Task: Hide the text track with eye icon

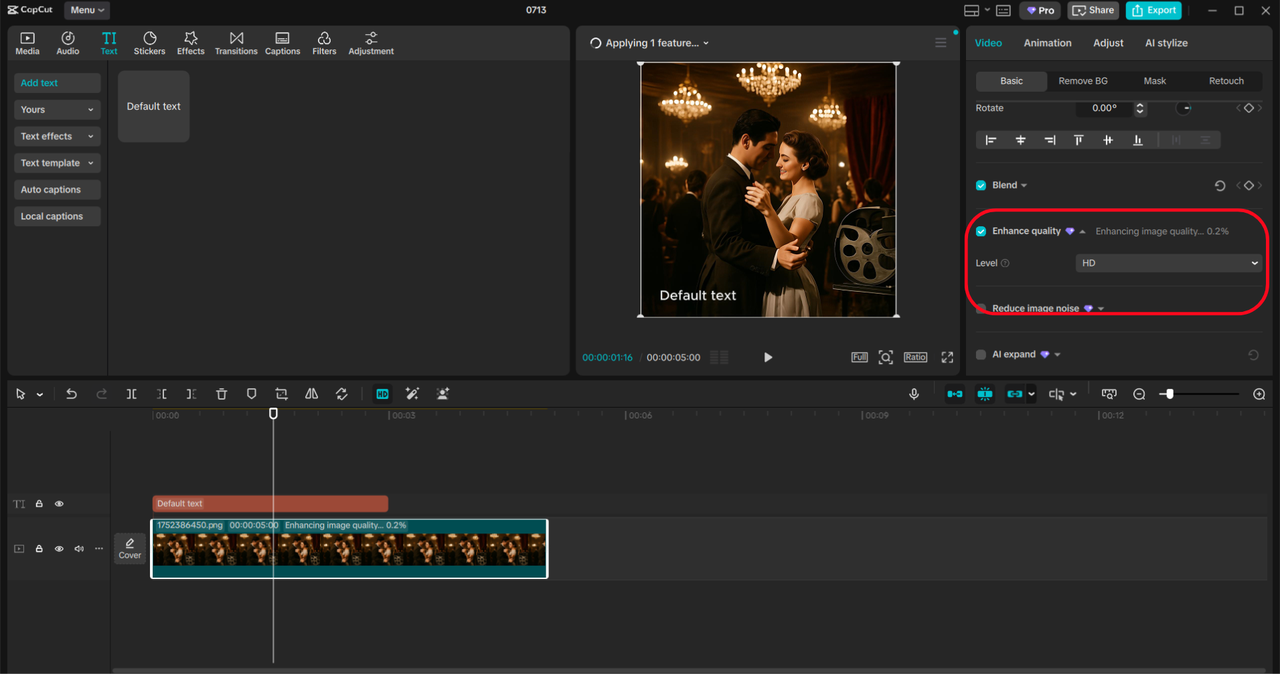Action: click(x=59, y=504)
